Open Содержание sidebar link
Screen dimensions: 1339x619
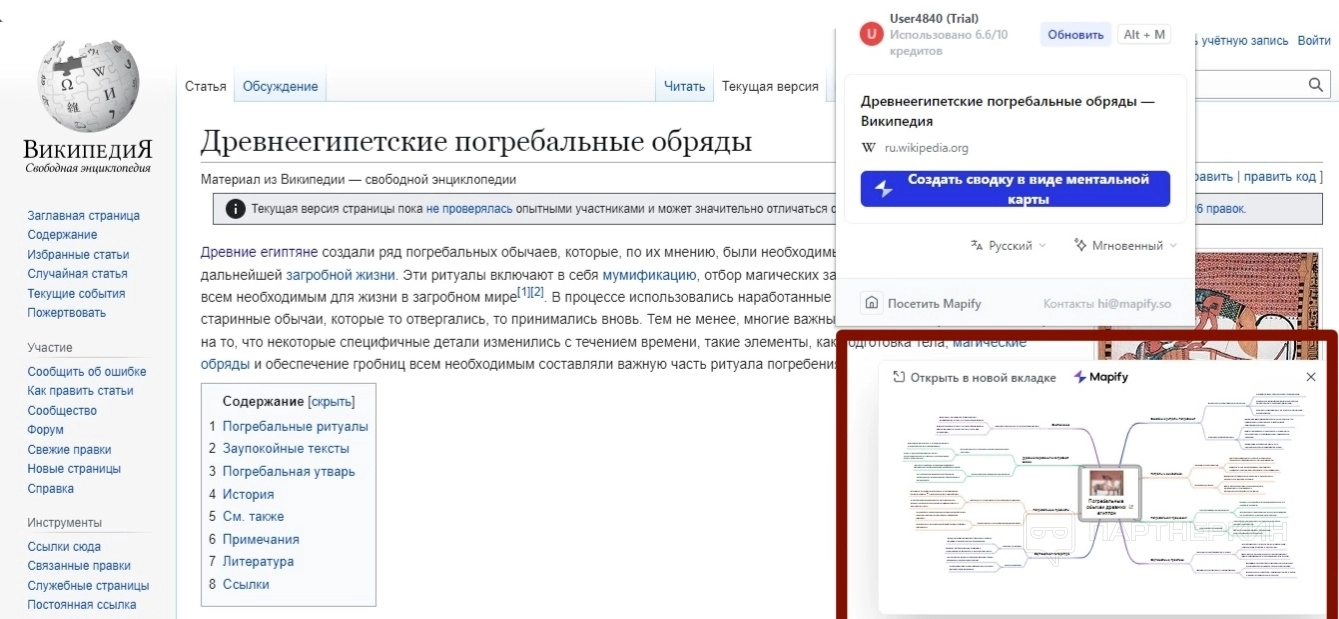[62, 235]
